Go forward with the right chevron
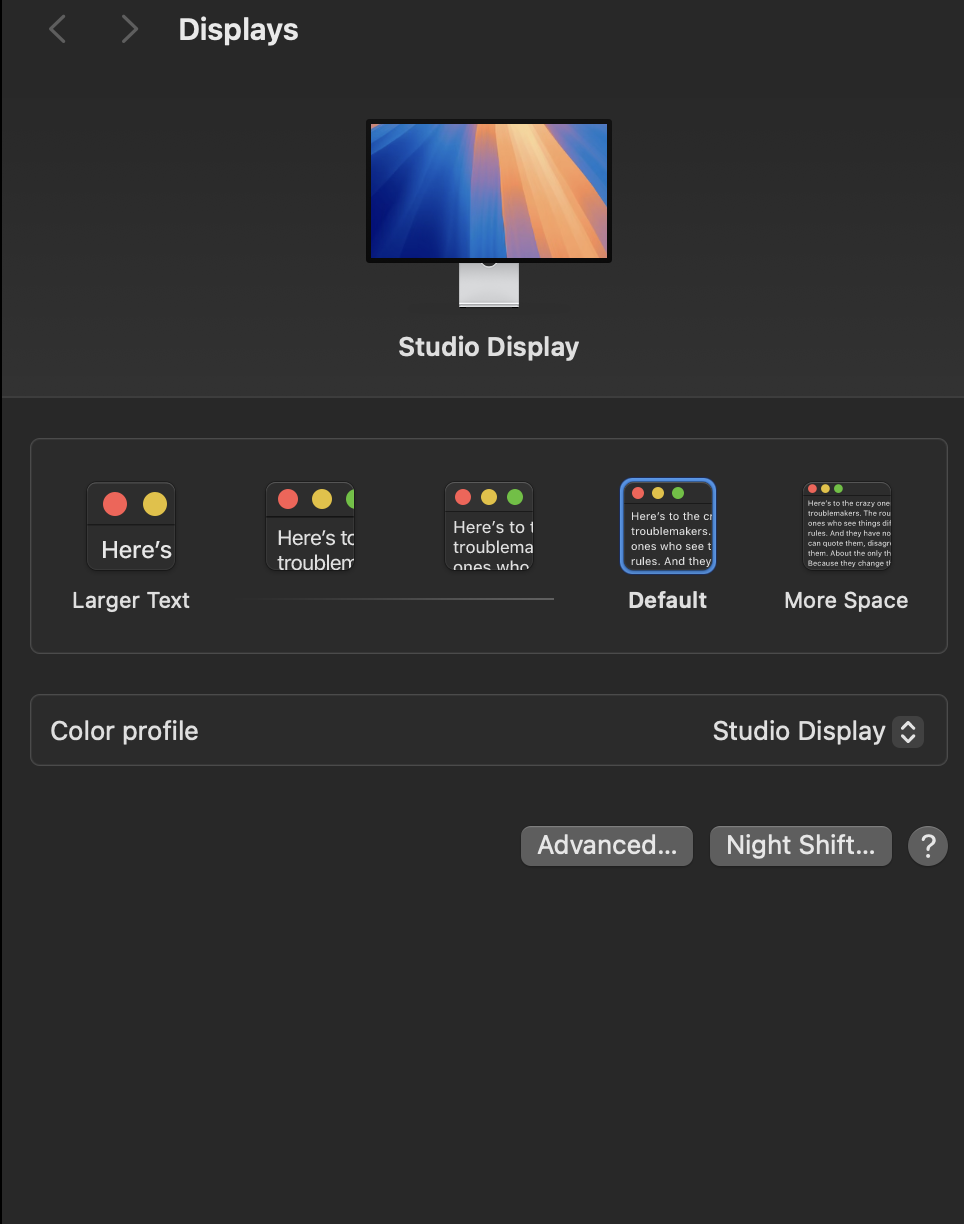This screenshot has height=1224, width=964. click(x=129, y=29)
